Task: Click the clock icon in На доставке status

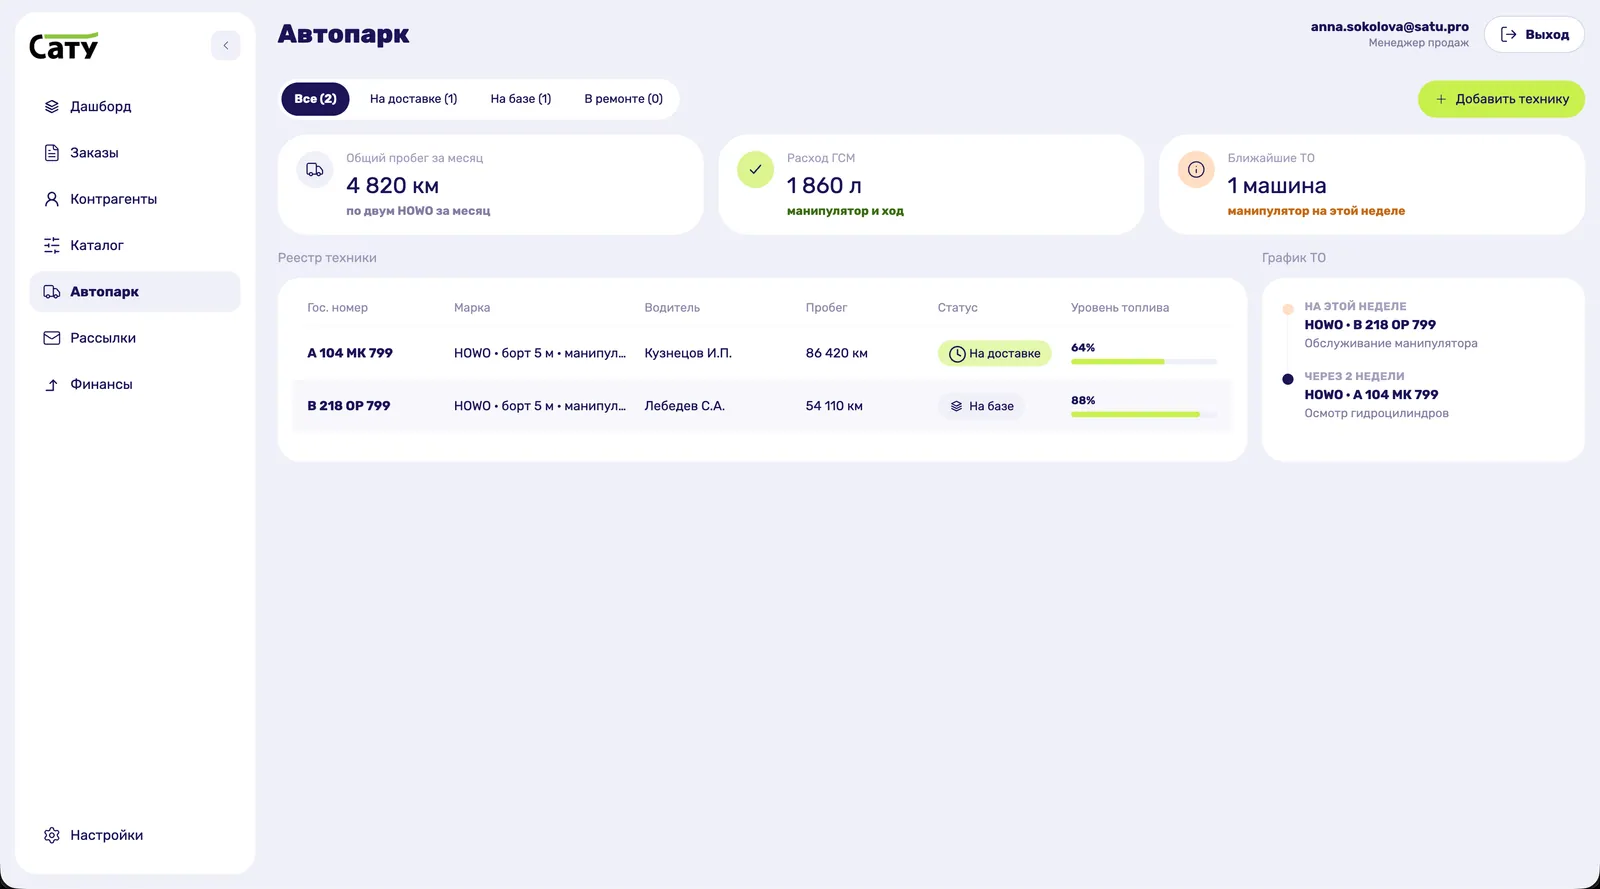Action: 957,354
